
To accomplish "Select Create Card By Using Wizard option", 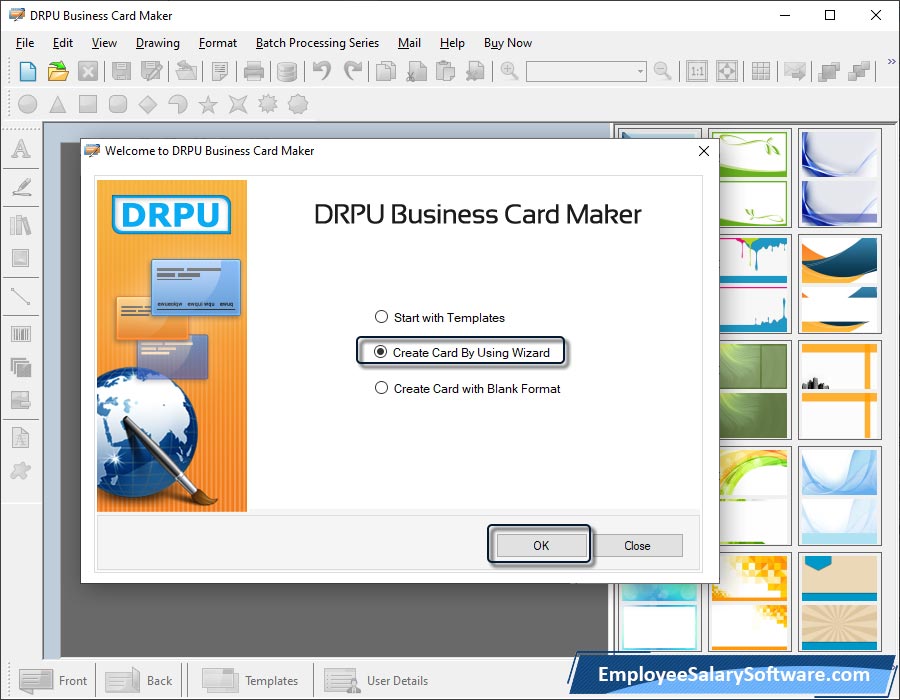I will pyautogui.click(x=462, y=352).
